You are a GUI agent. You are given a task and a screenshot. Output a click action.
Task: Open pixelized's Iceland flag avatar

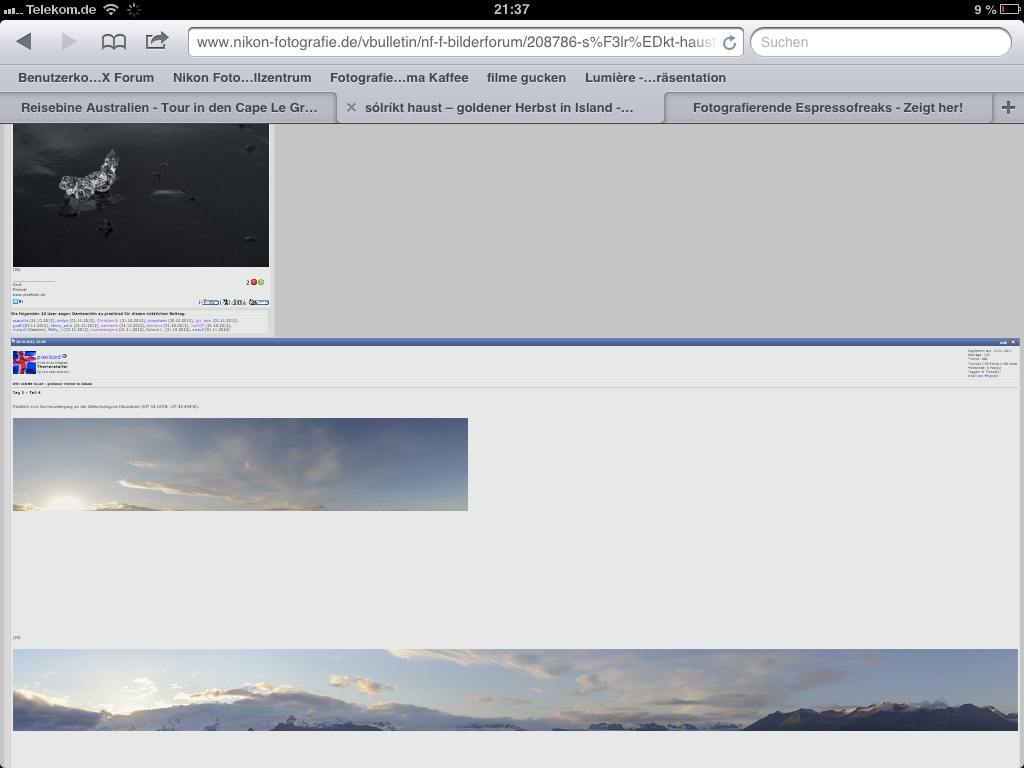pyautogui.click(x=24, y=362)
